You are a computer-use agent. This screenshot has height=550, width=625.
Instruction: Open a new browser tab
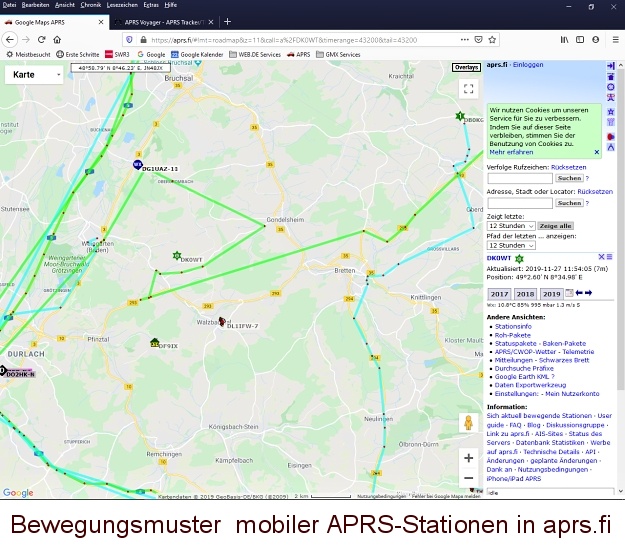point(227,22)
